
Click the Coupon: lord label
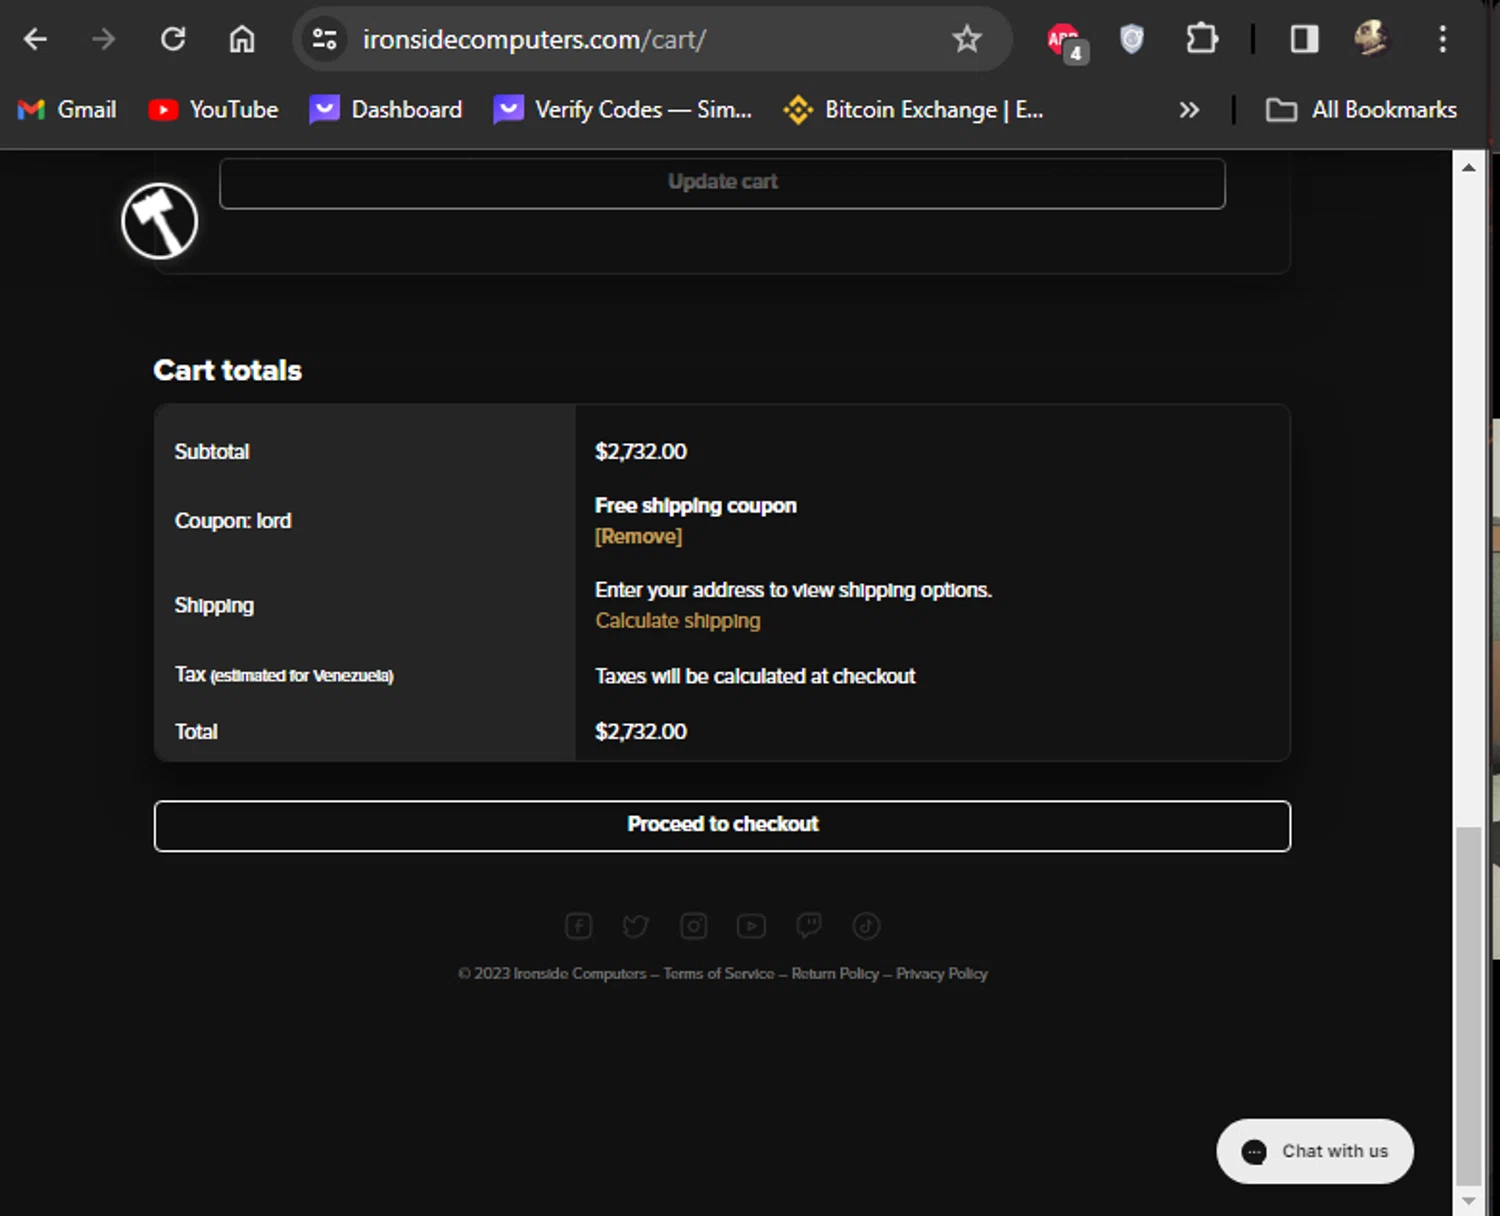pyautogui.click(x=233, y=521)
